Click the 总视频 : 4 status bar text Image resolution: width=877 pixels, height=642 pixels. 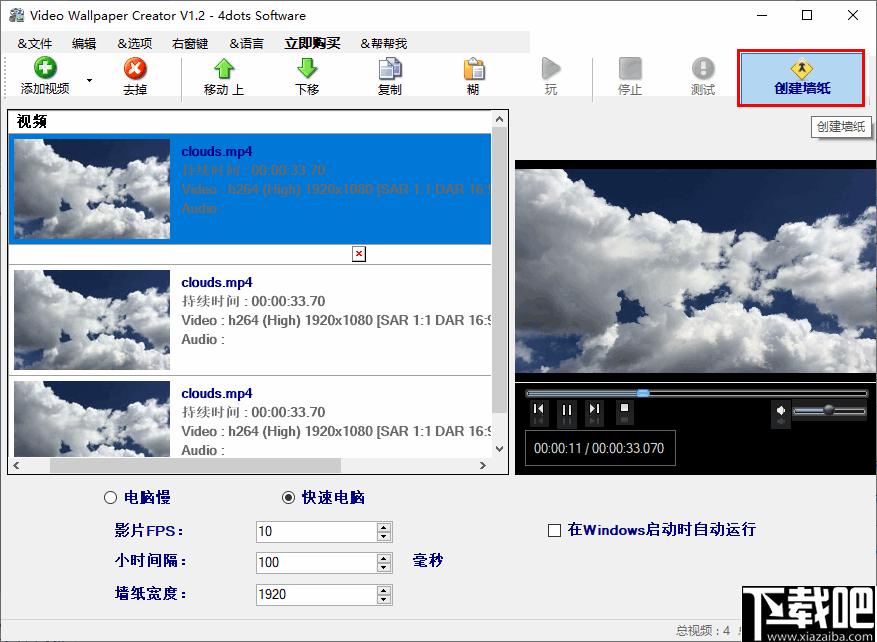click(703, 631)
